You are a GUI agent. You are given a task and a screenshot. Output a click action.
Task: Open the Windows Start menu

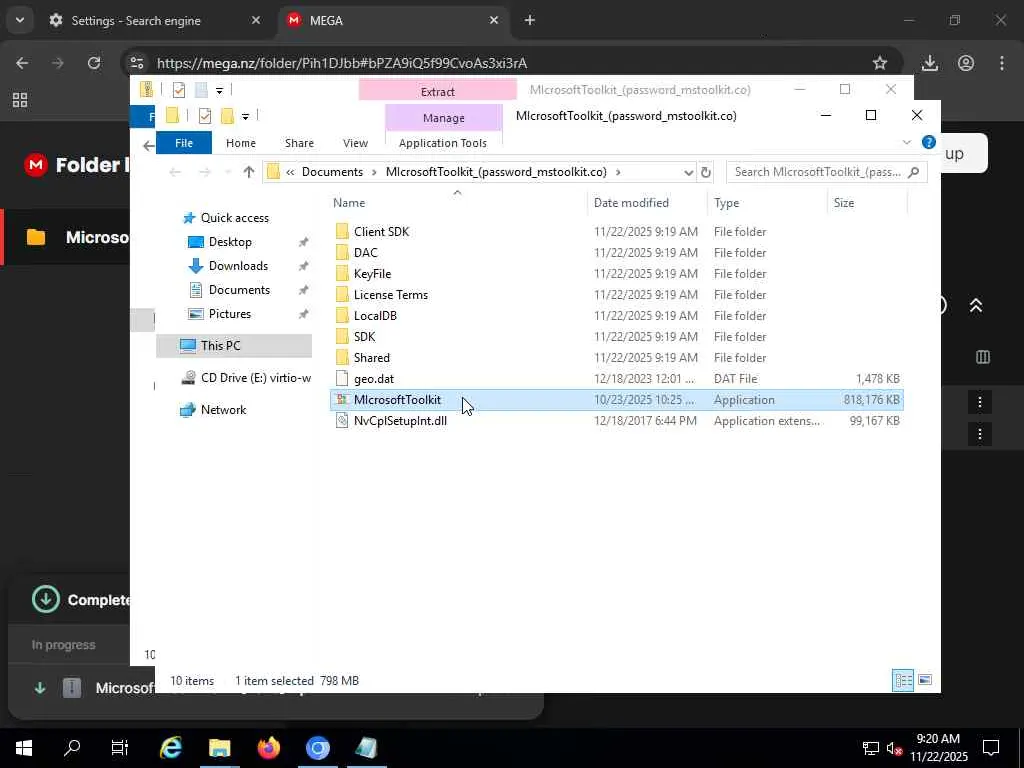(x=24, y=748)
